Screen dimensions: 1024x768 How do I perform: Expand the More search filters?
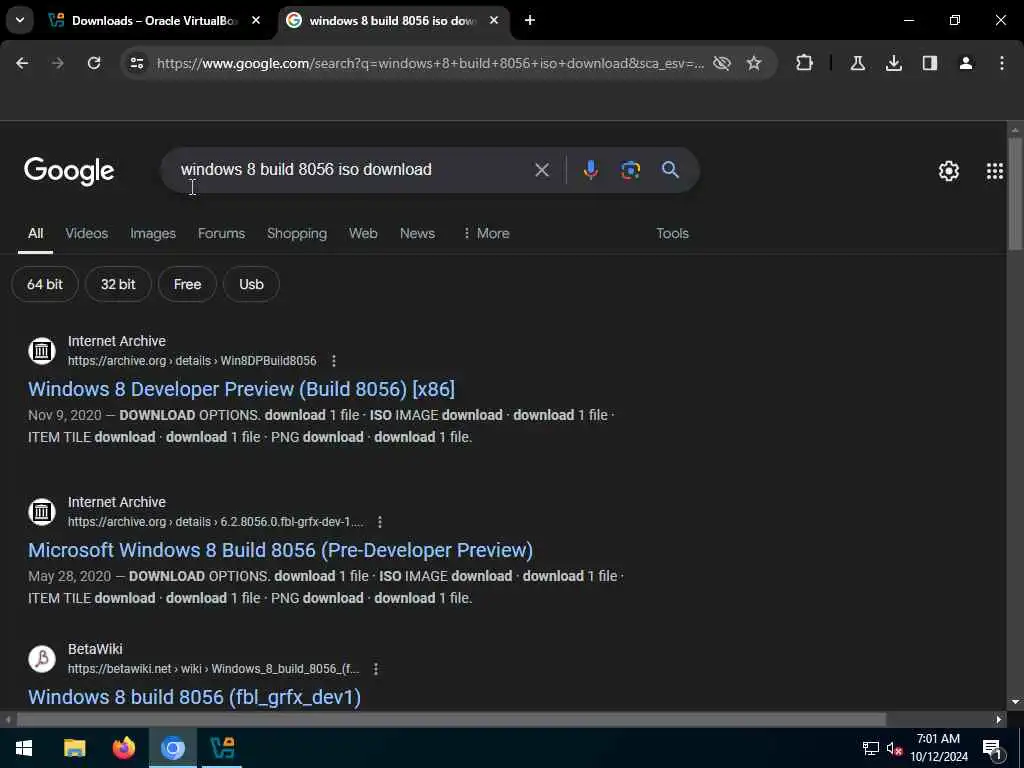click(x=486, y=234)
